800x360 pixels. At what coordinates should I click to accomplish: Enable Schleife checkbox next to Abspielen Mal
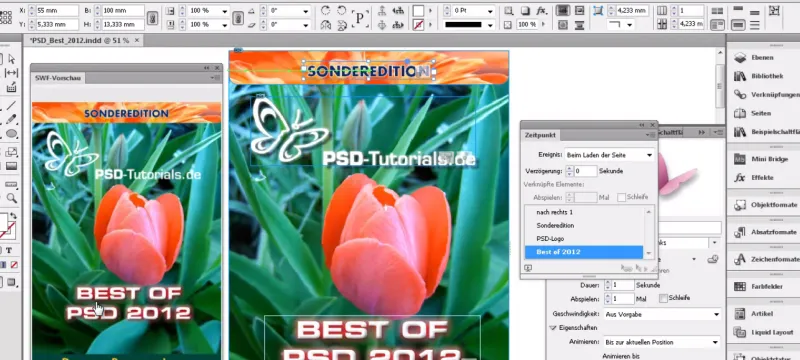click(x=663, y=298)
